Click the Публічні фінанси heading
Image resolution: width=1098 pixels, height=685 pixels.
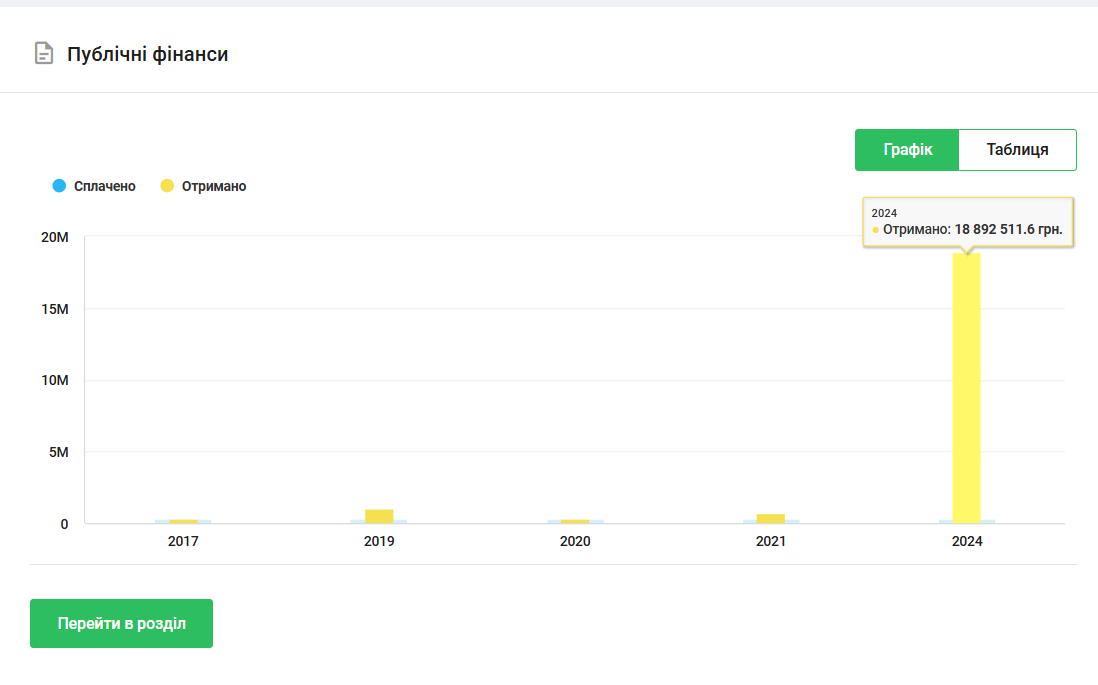click(148, 54)
